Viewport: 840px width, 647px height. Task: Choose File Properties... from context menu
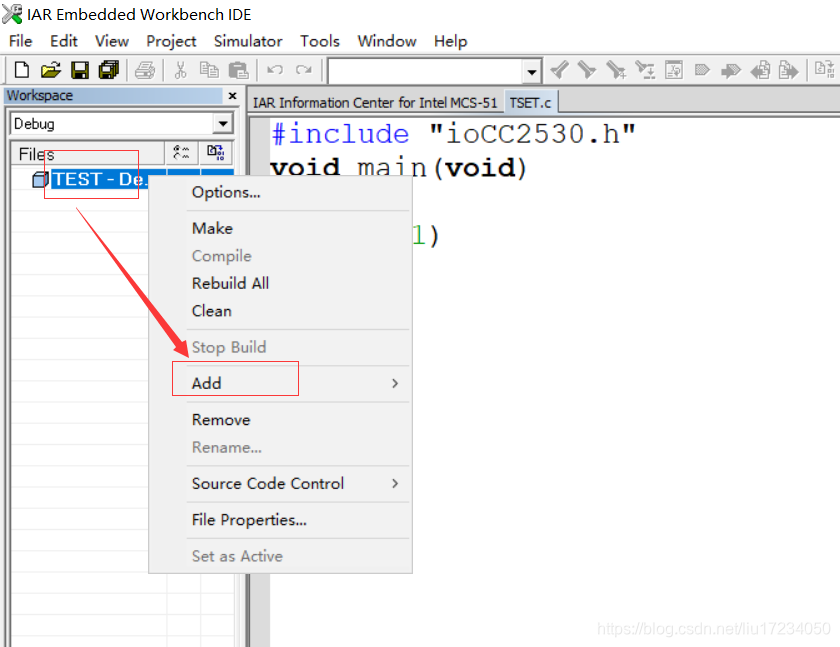coord(281,520)
